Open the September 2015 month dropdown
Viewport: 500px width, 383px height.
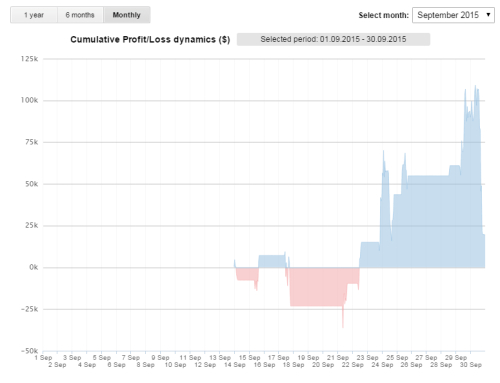point(453,15)
